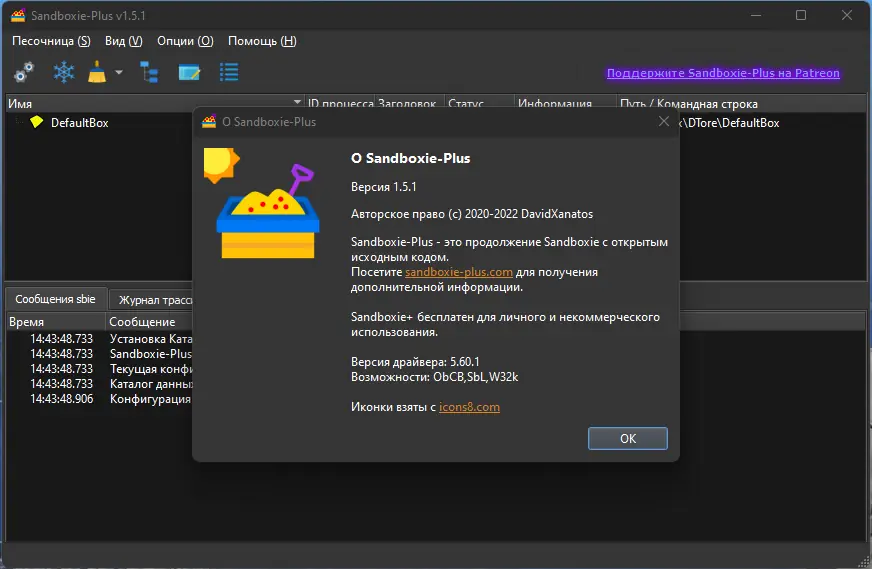Click the Сообщение column header
872x569 pixels.
pyautogui.click(x=149, y=321)
